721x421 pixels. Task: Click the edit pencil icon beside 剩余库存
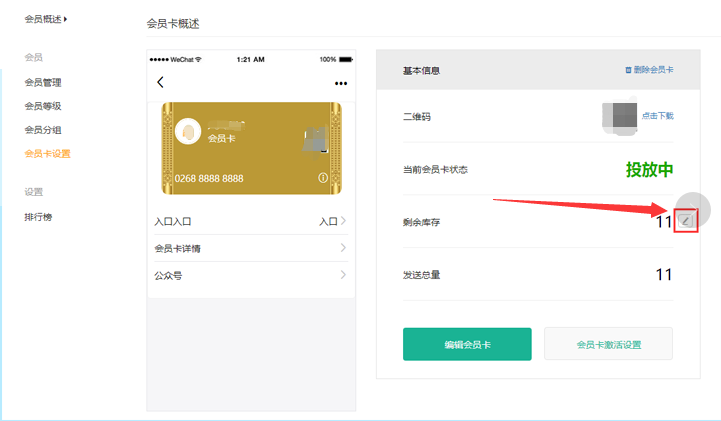(685, 221)
